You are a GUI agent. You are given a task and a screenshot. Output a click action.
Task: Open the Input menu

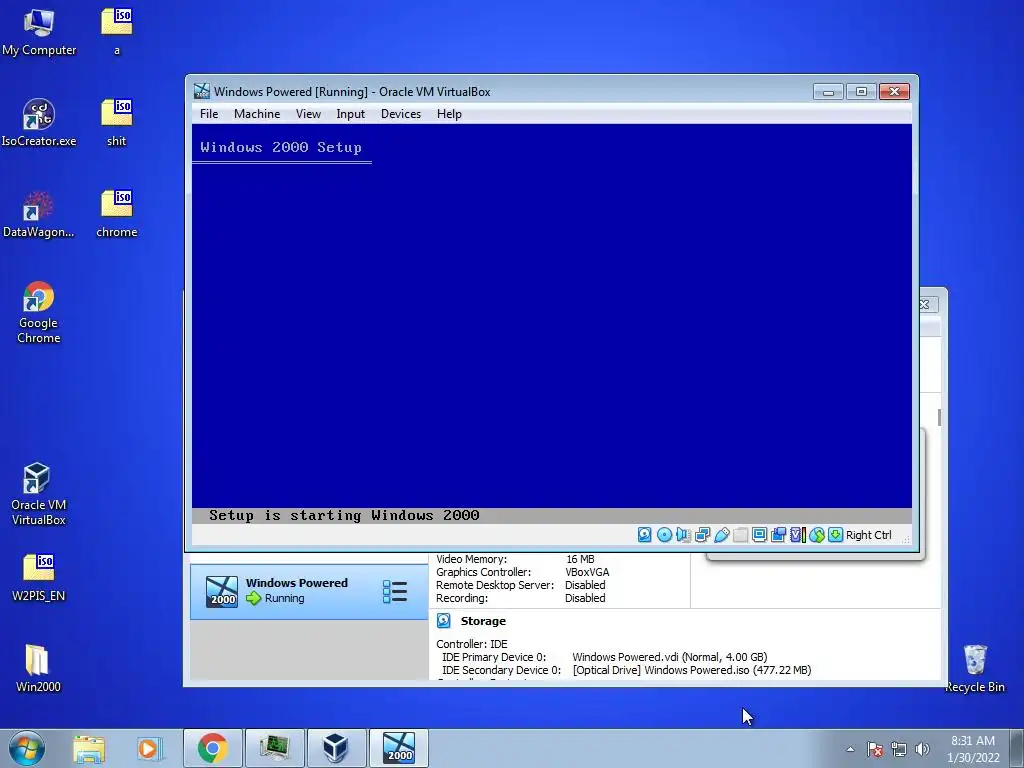pyautogui.click(x=350, y=114)
